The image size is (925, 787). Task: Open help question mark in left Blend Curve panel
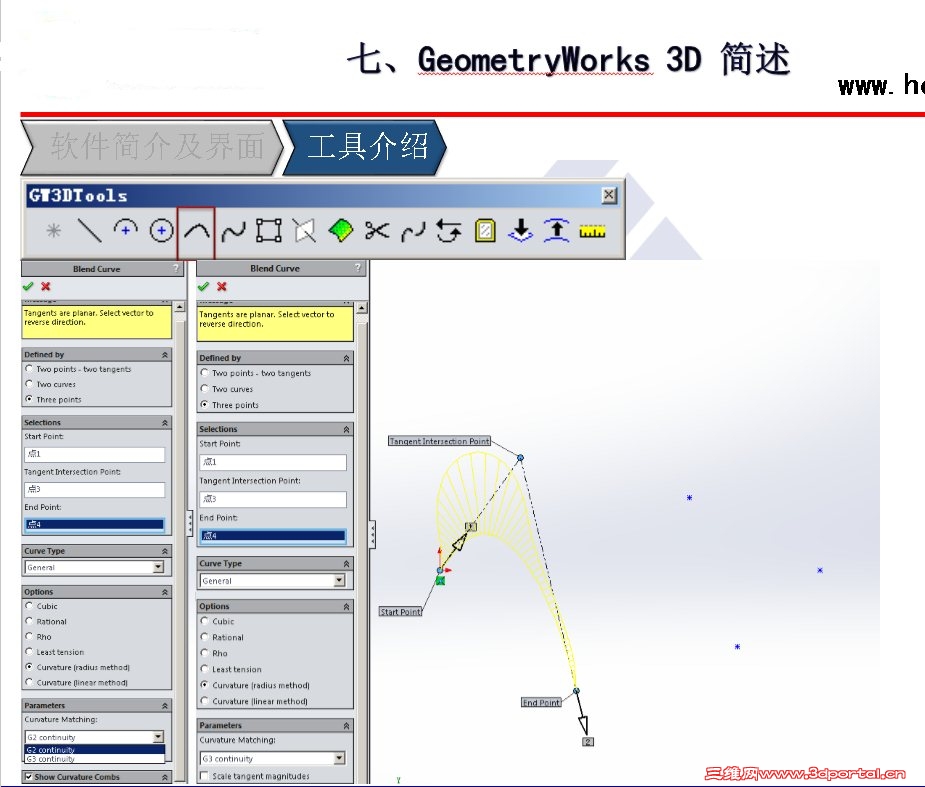176,268
